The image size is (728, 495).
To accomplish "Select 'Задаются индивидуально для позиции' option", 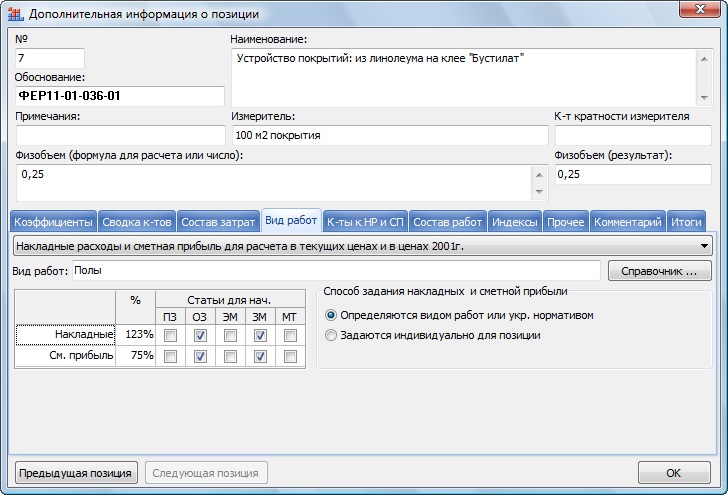I will pyautogui.click(x=433, y=335).
